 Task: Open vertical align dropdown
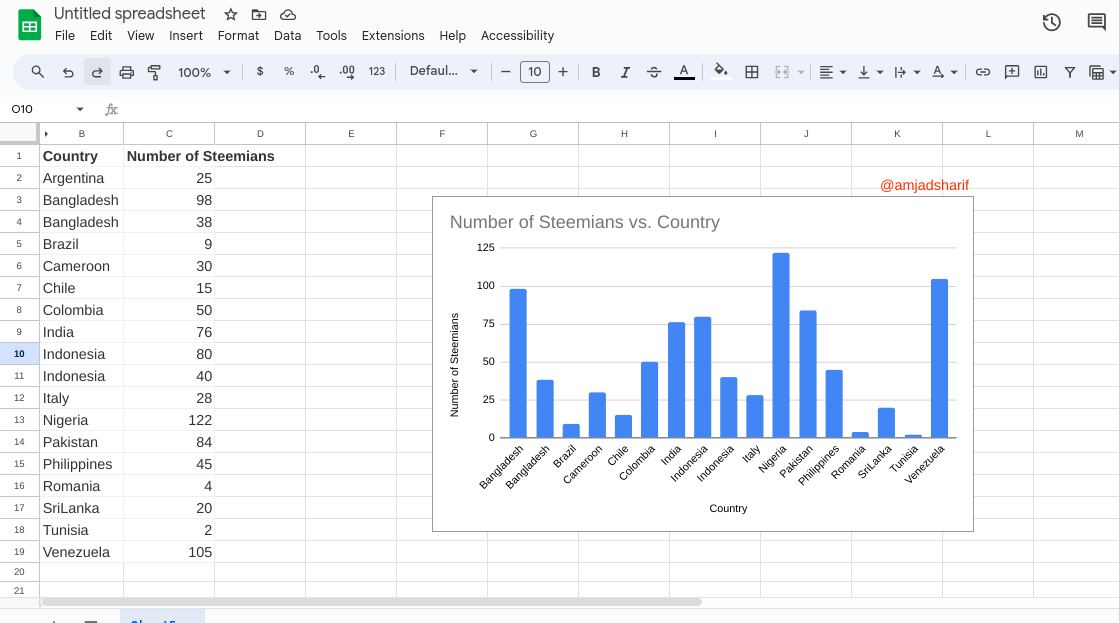tap(870, 72)
